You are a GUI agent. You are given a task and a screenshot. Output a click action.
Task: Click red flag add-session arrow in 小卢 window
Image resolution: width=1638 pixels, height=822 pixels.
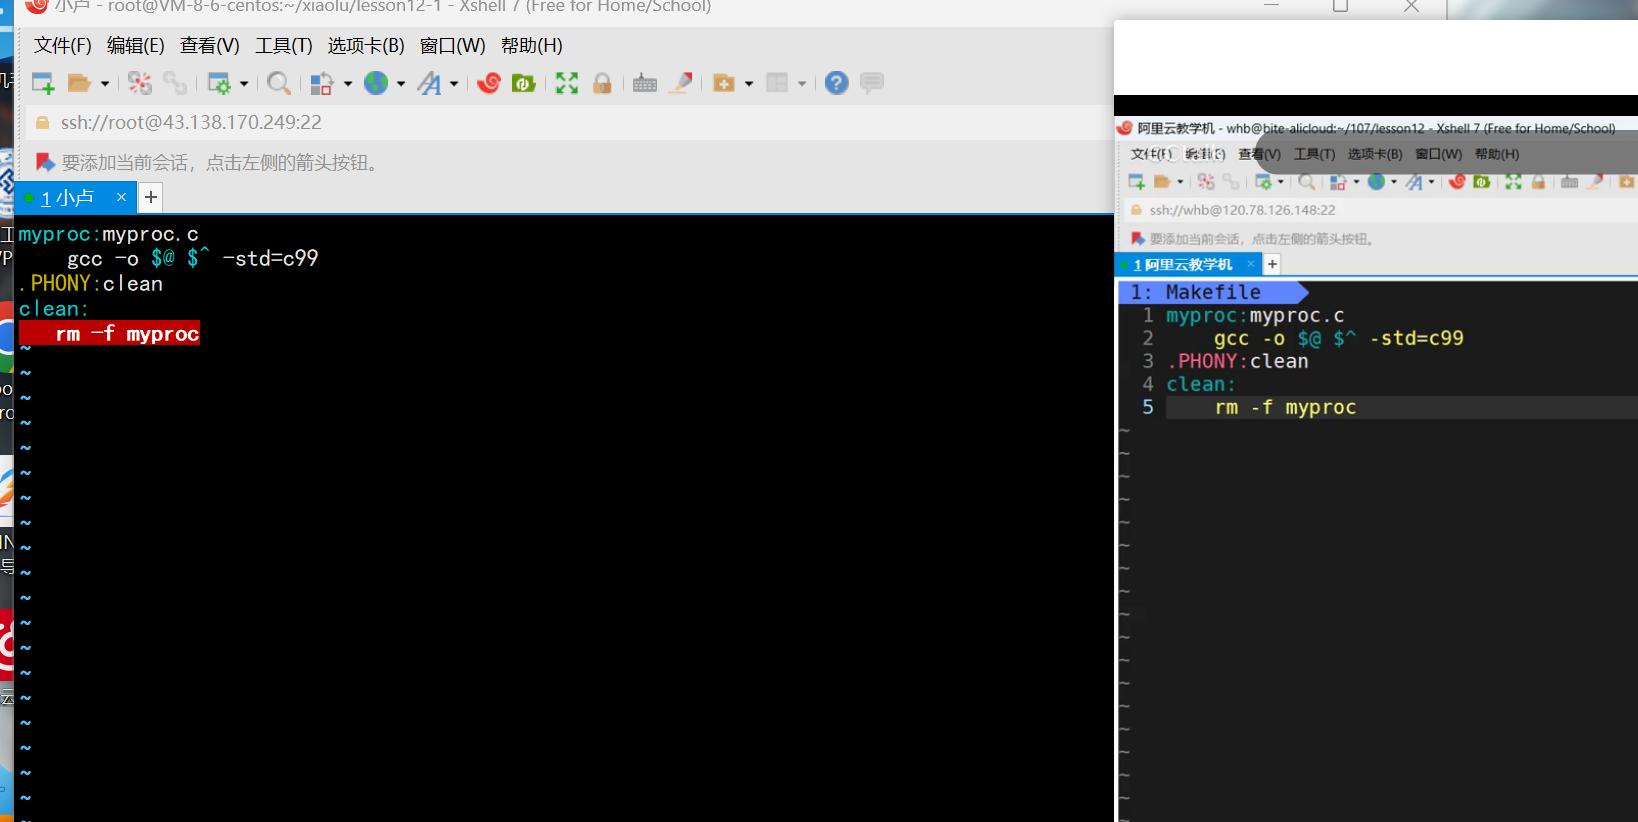pos(45,162)
